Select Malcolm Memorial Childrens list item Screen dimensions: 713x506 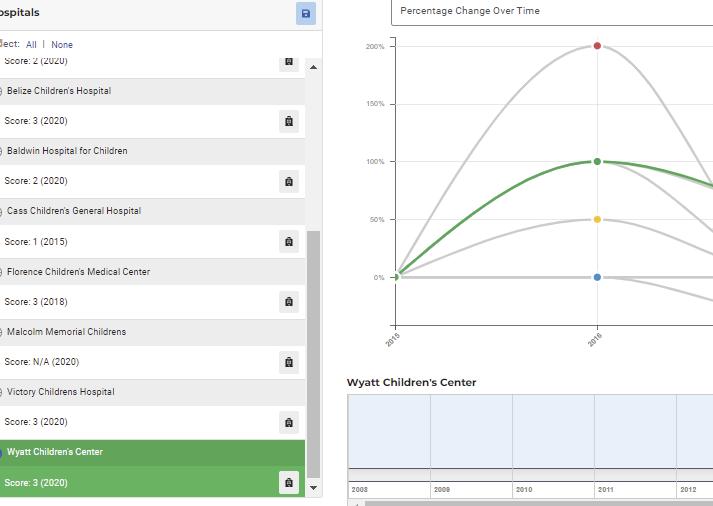pyautogui.click(x=66, y=332)
